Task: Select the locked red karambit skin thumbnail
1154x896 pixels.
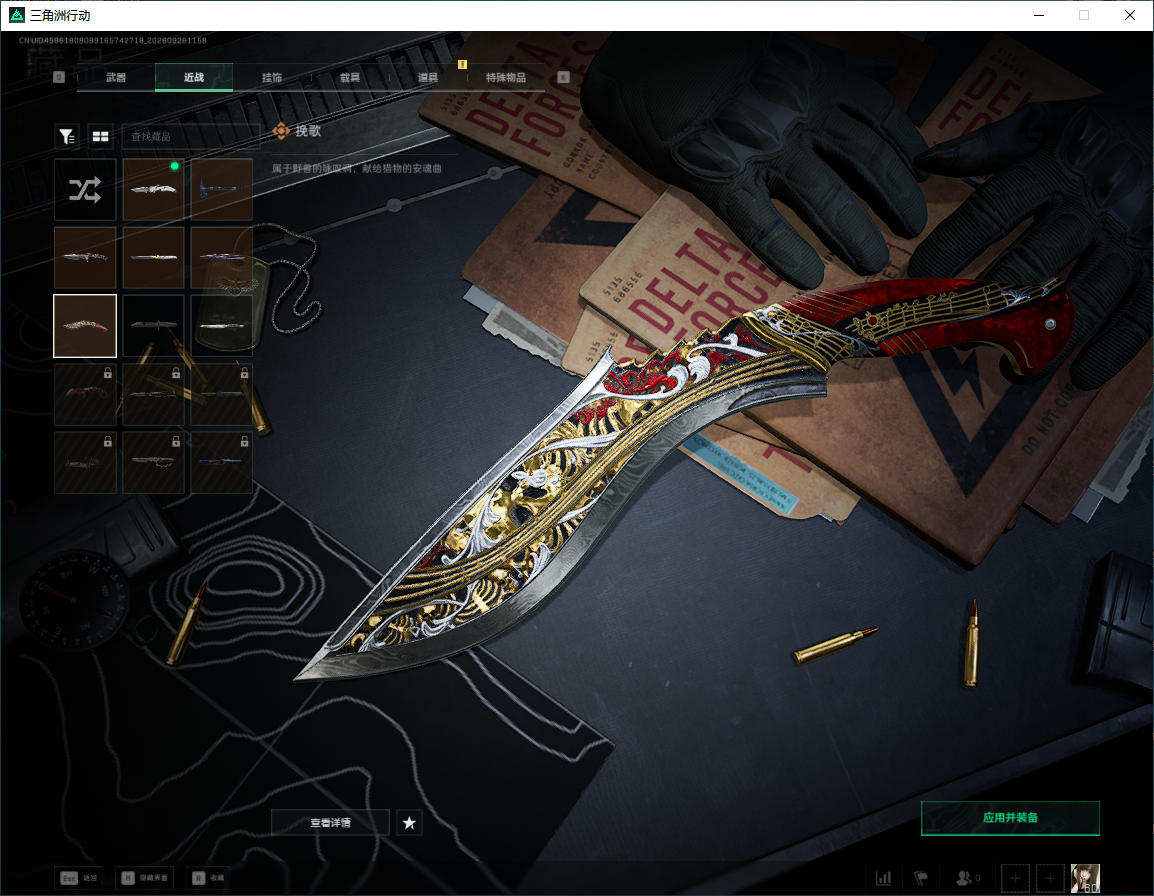Action: (85, 394)
